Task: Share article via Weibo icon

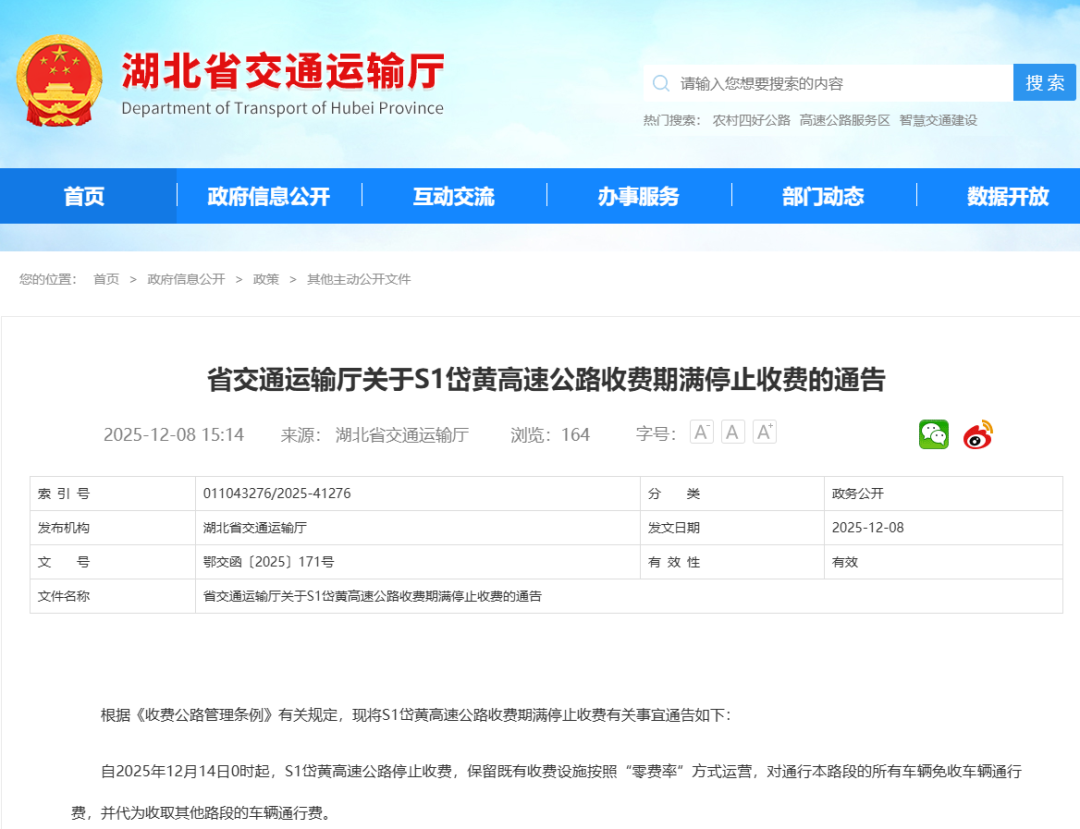Action: [x=978, y=434]
